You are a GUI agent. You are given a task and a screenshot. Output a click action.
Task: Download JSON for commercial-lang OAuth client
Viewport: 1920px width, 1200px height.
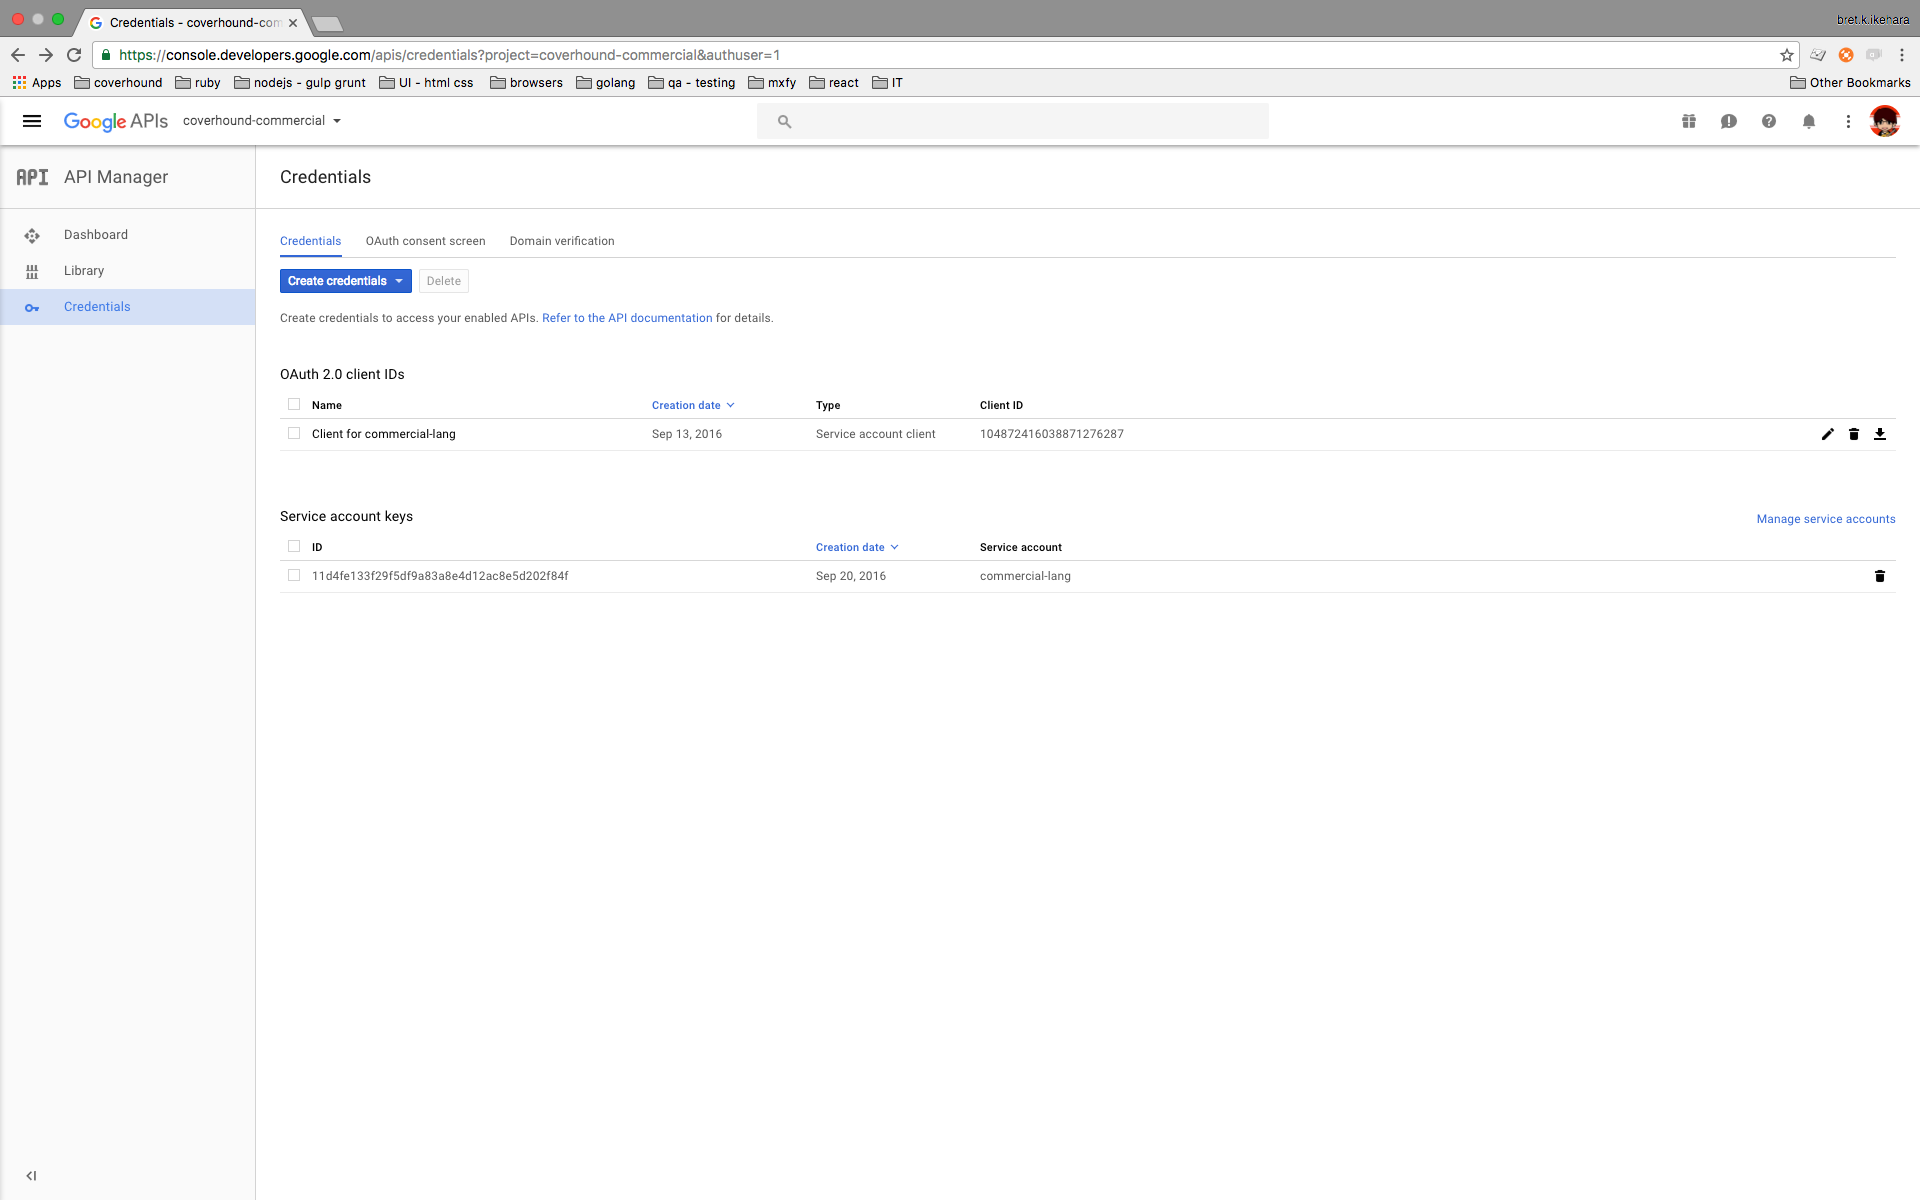1879,434
